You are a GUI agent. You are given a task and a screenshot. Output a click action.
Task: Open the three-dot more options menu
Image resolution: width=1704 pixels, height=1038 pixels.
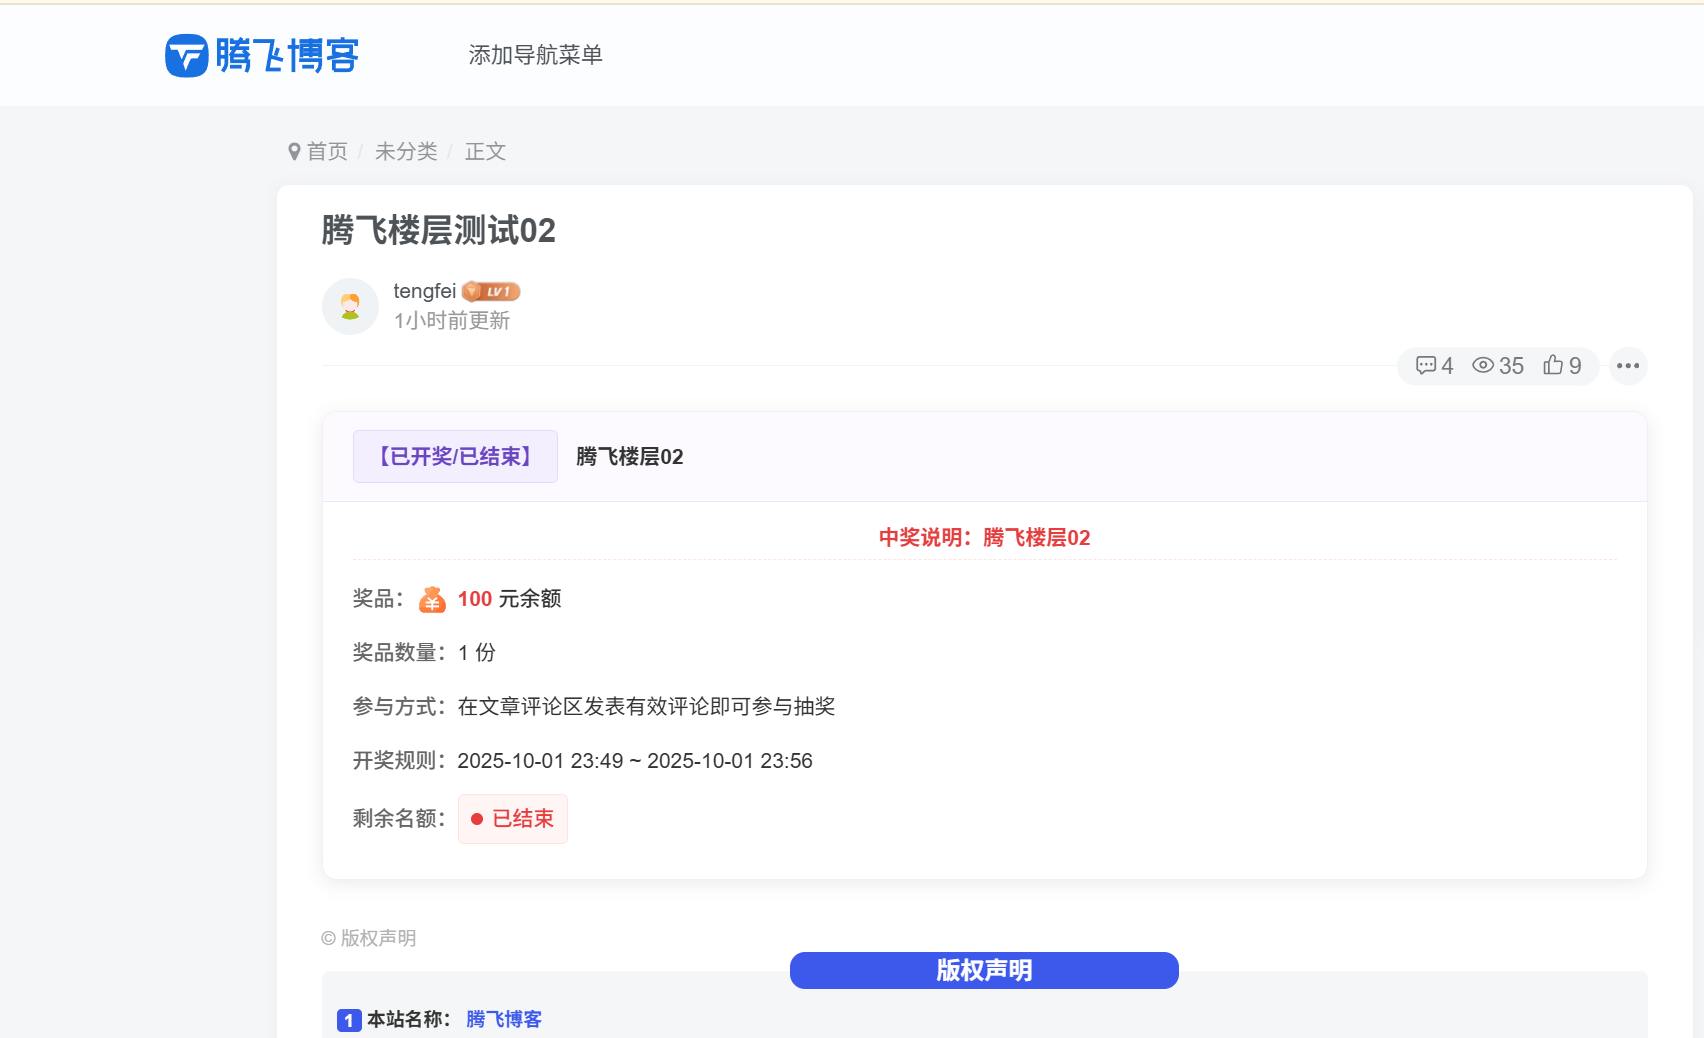click(1628, 366)
